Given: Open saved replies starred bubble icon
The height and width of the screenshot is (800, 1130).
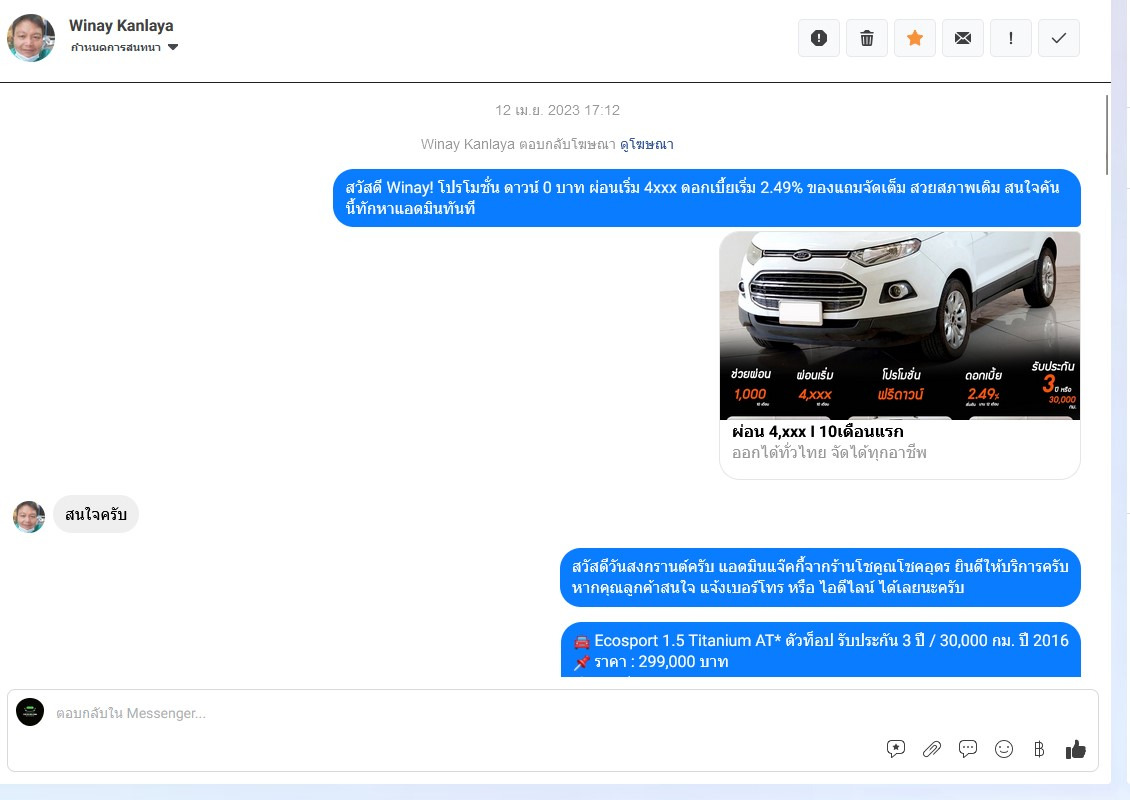Looking at the screenshot, I should click(x=896, y=749).
